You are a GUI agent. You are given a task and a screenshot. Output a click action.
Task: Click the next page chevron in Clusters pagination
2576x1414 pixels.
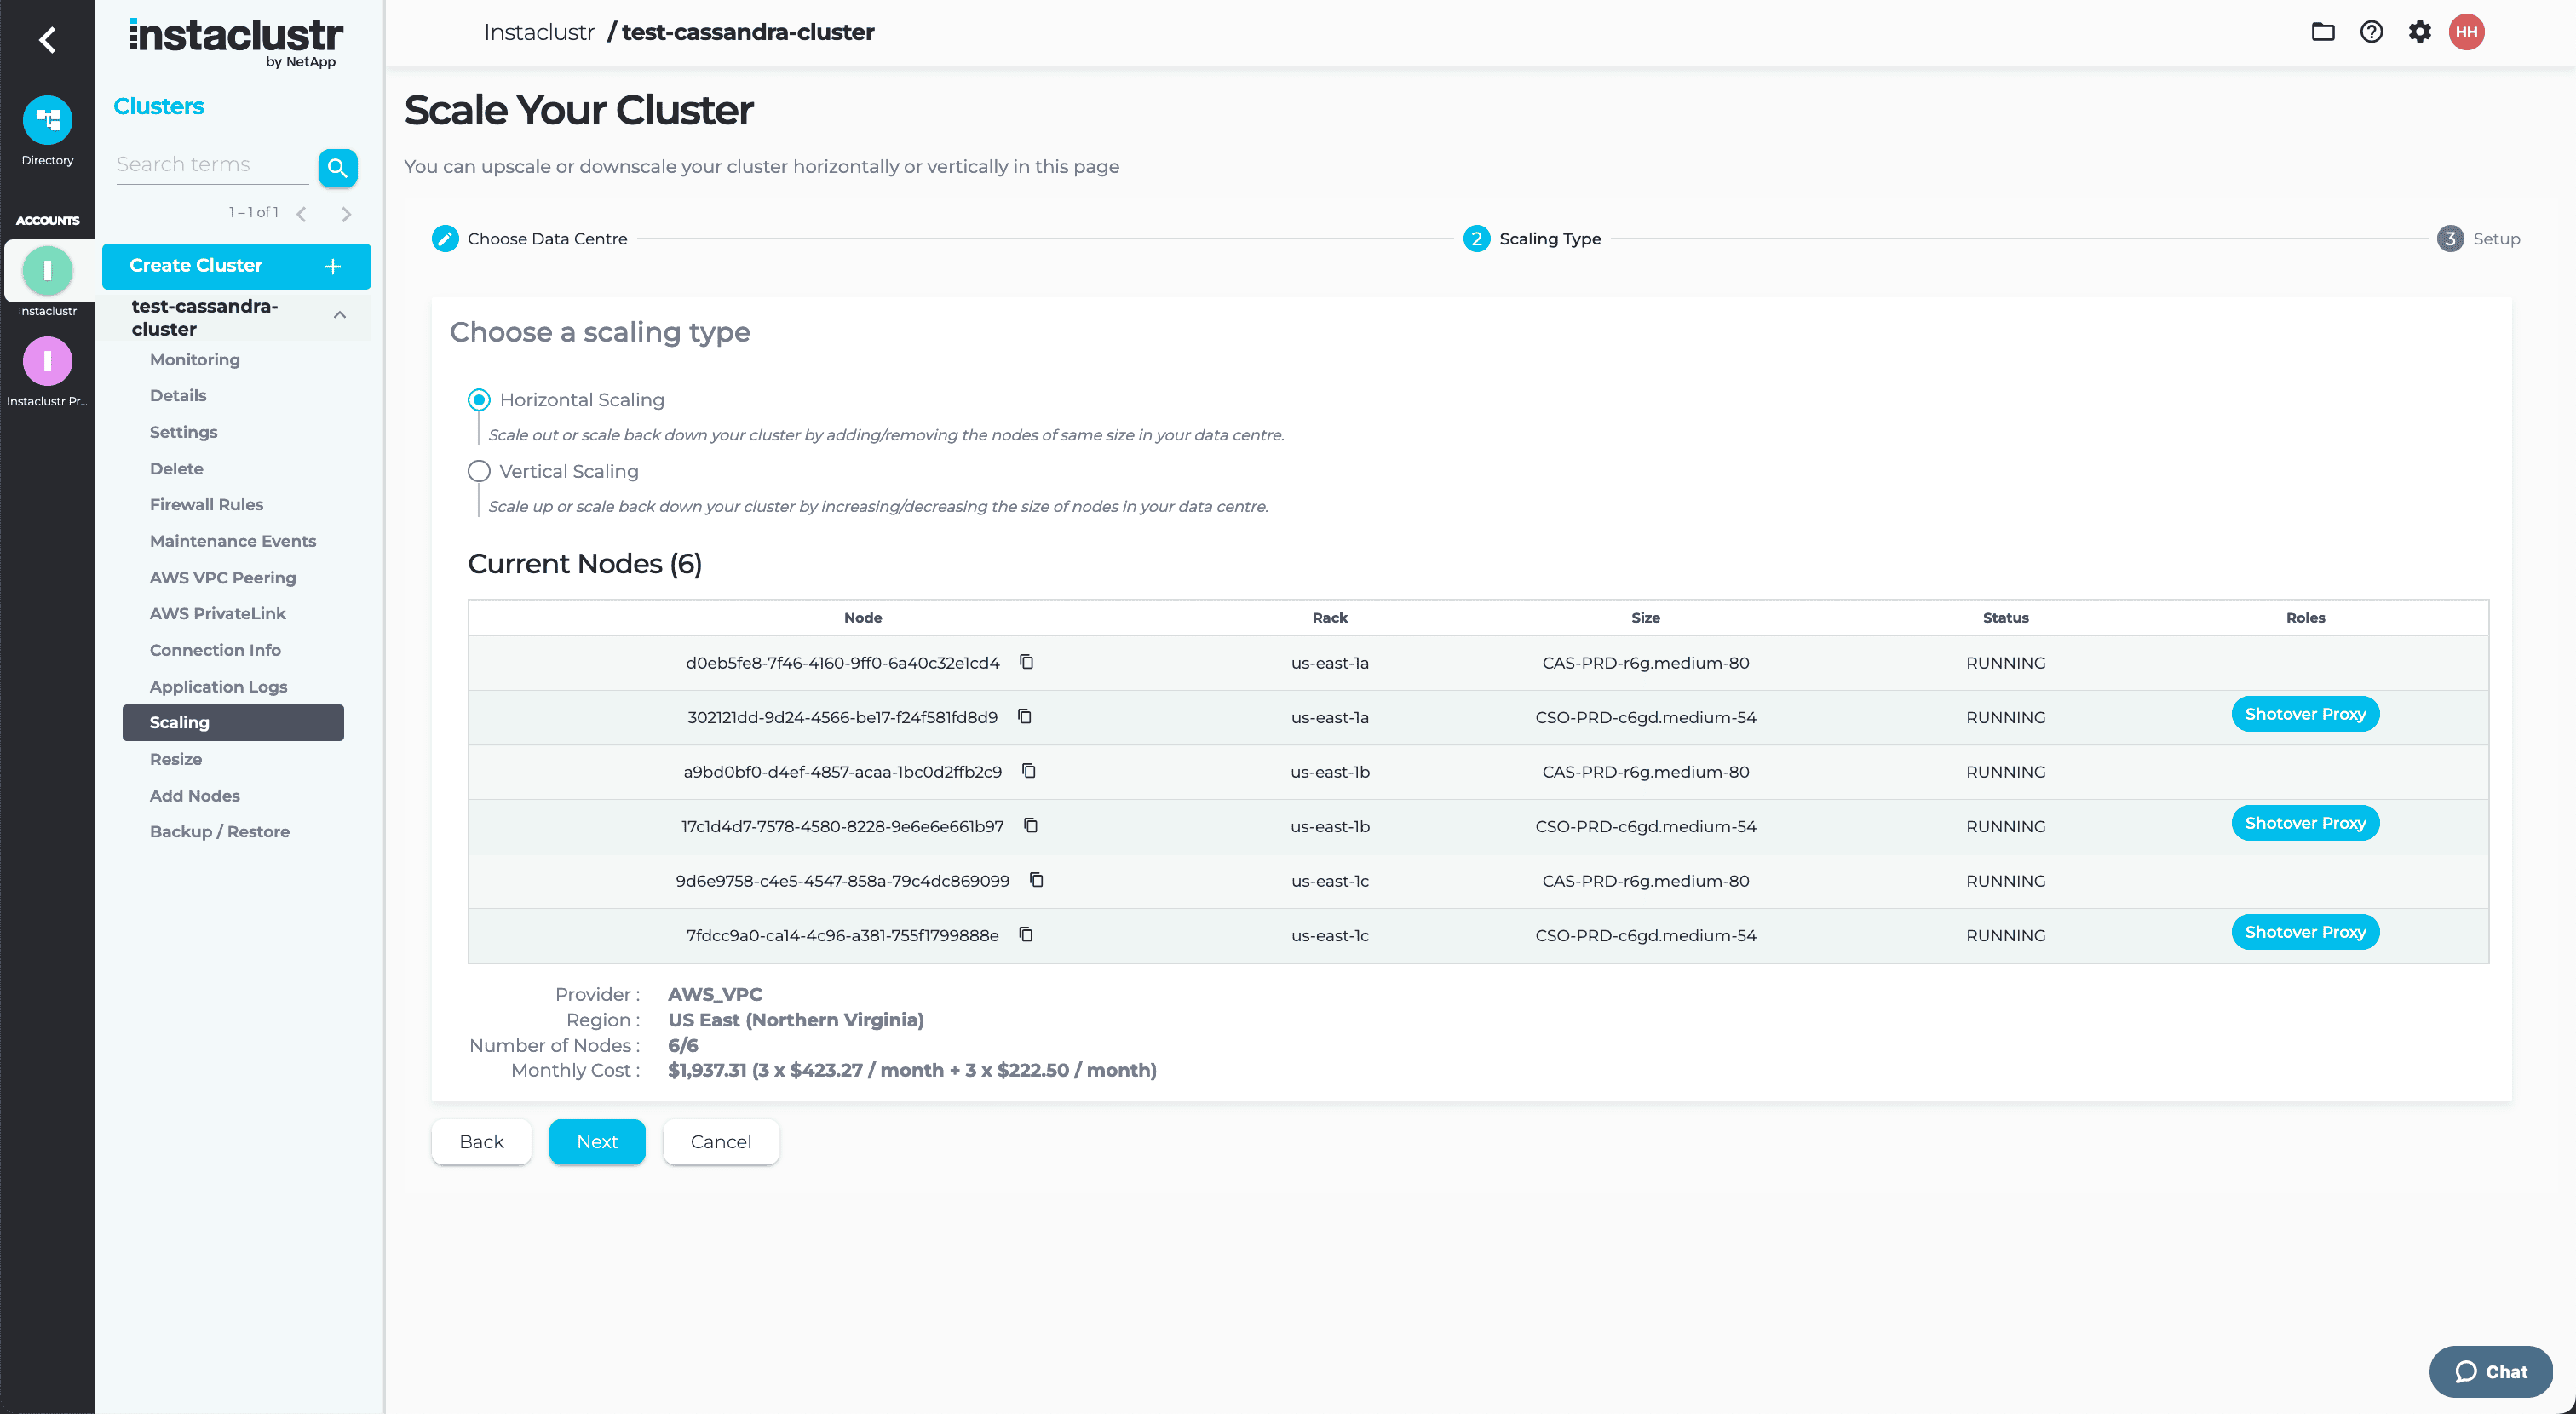(x=346, y=212)
